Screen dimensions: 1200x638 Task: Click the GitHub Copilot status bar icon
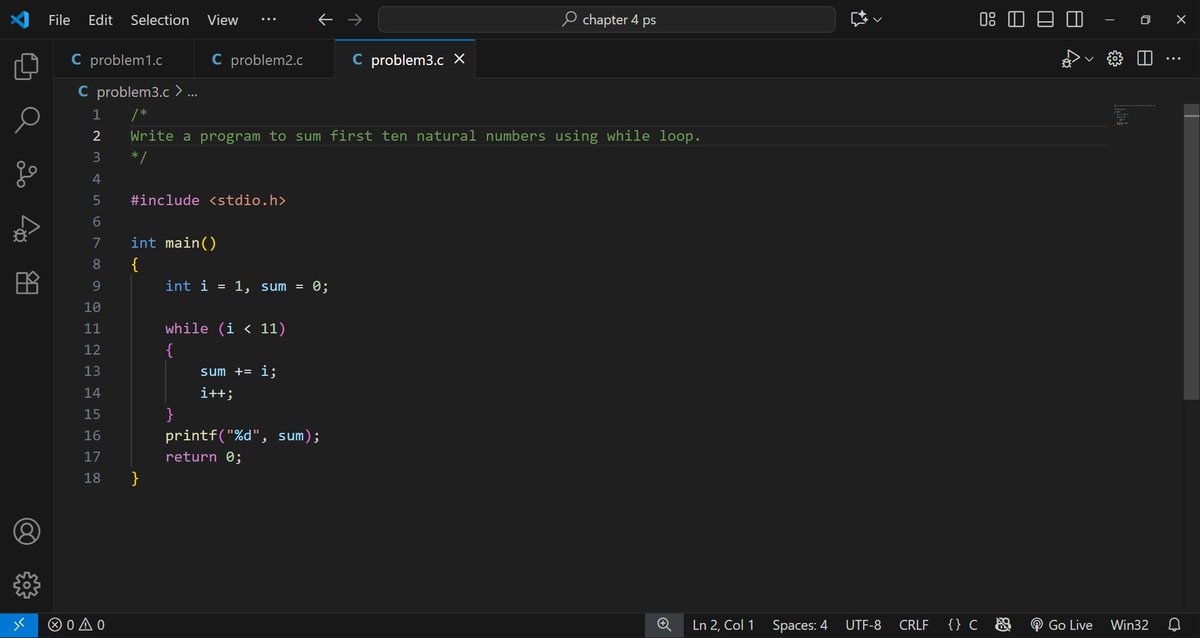point(1003,624)
